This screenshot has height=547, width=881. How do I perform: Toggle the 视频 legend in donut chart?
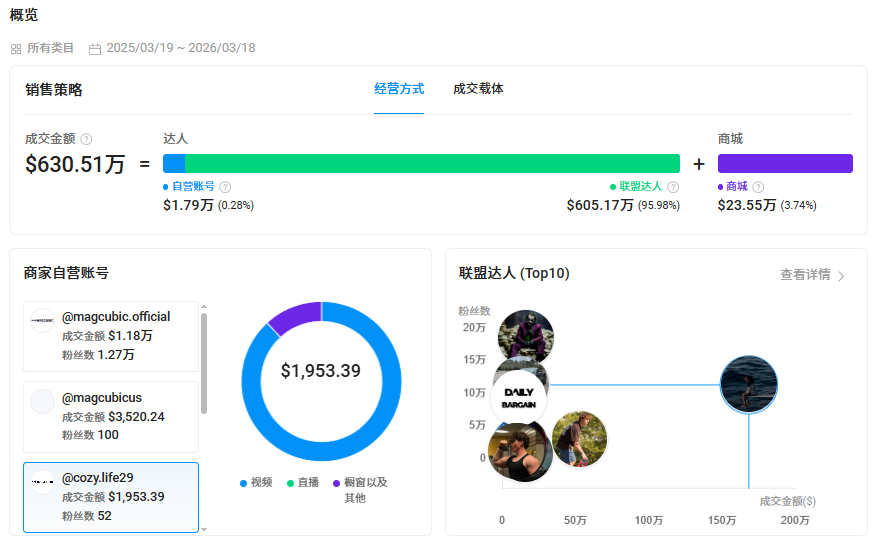click(x=256, y=482)
